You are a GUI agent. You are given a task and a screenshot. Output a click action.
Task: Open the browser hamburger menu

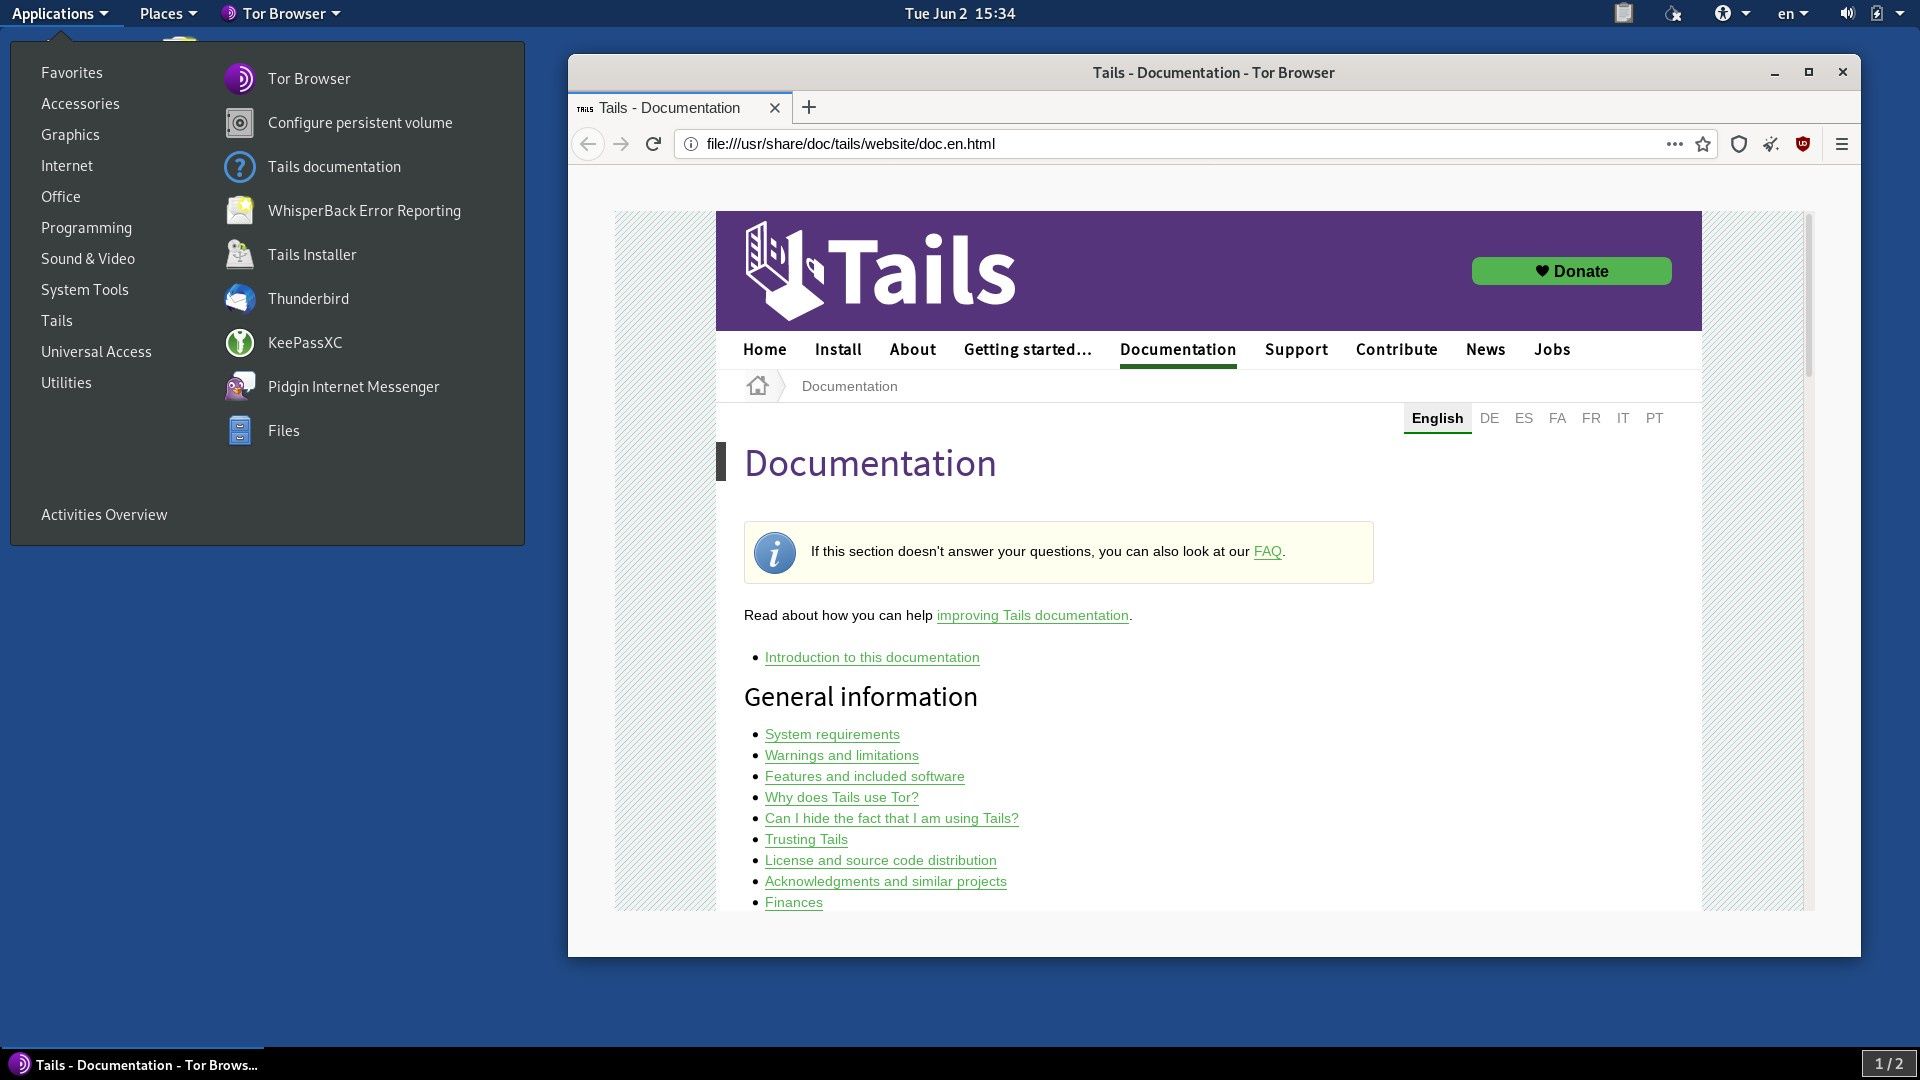(x=1842, y=144)
